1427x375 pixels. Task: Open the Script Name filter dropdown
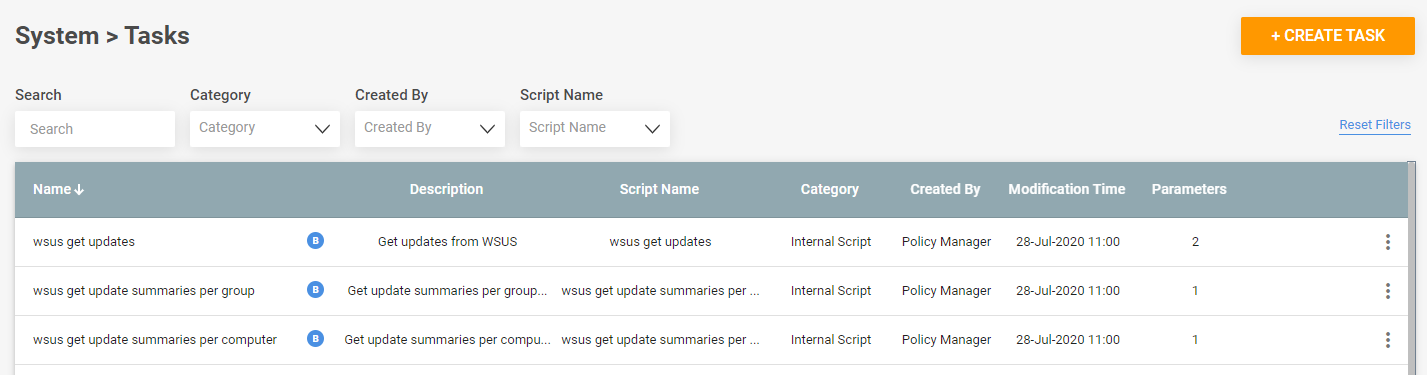595,129
